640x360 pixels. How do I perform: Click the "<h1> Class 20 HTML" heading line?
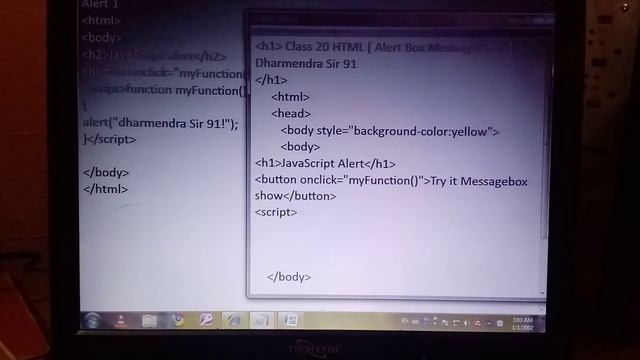(x=383, y=47)
